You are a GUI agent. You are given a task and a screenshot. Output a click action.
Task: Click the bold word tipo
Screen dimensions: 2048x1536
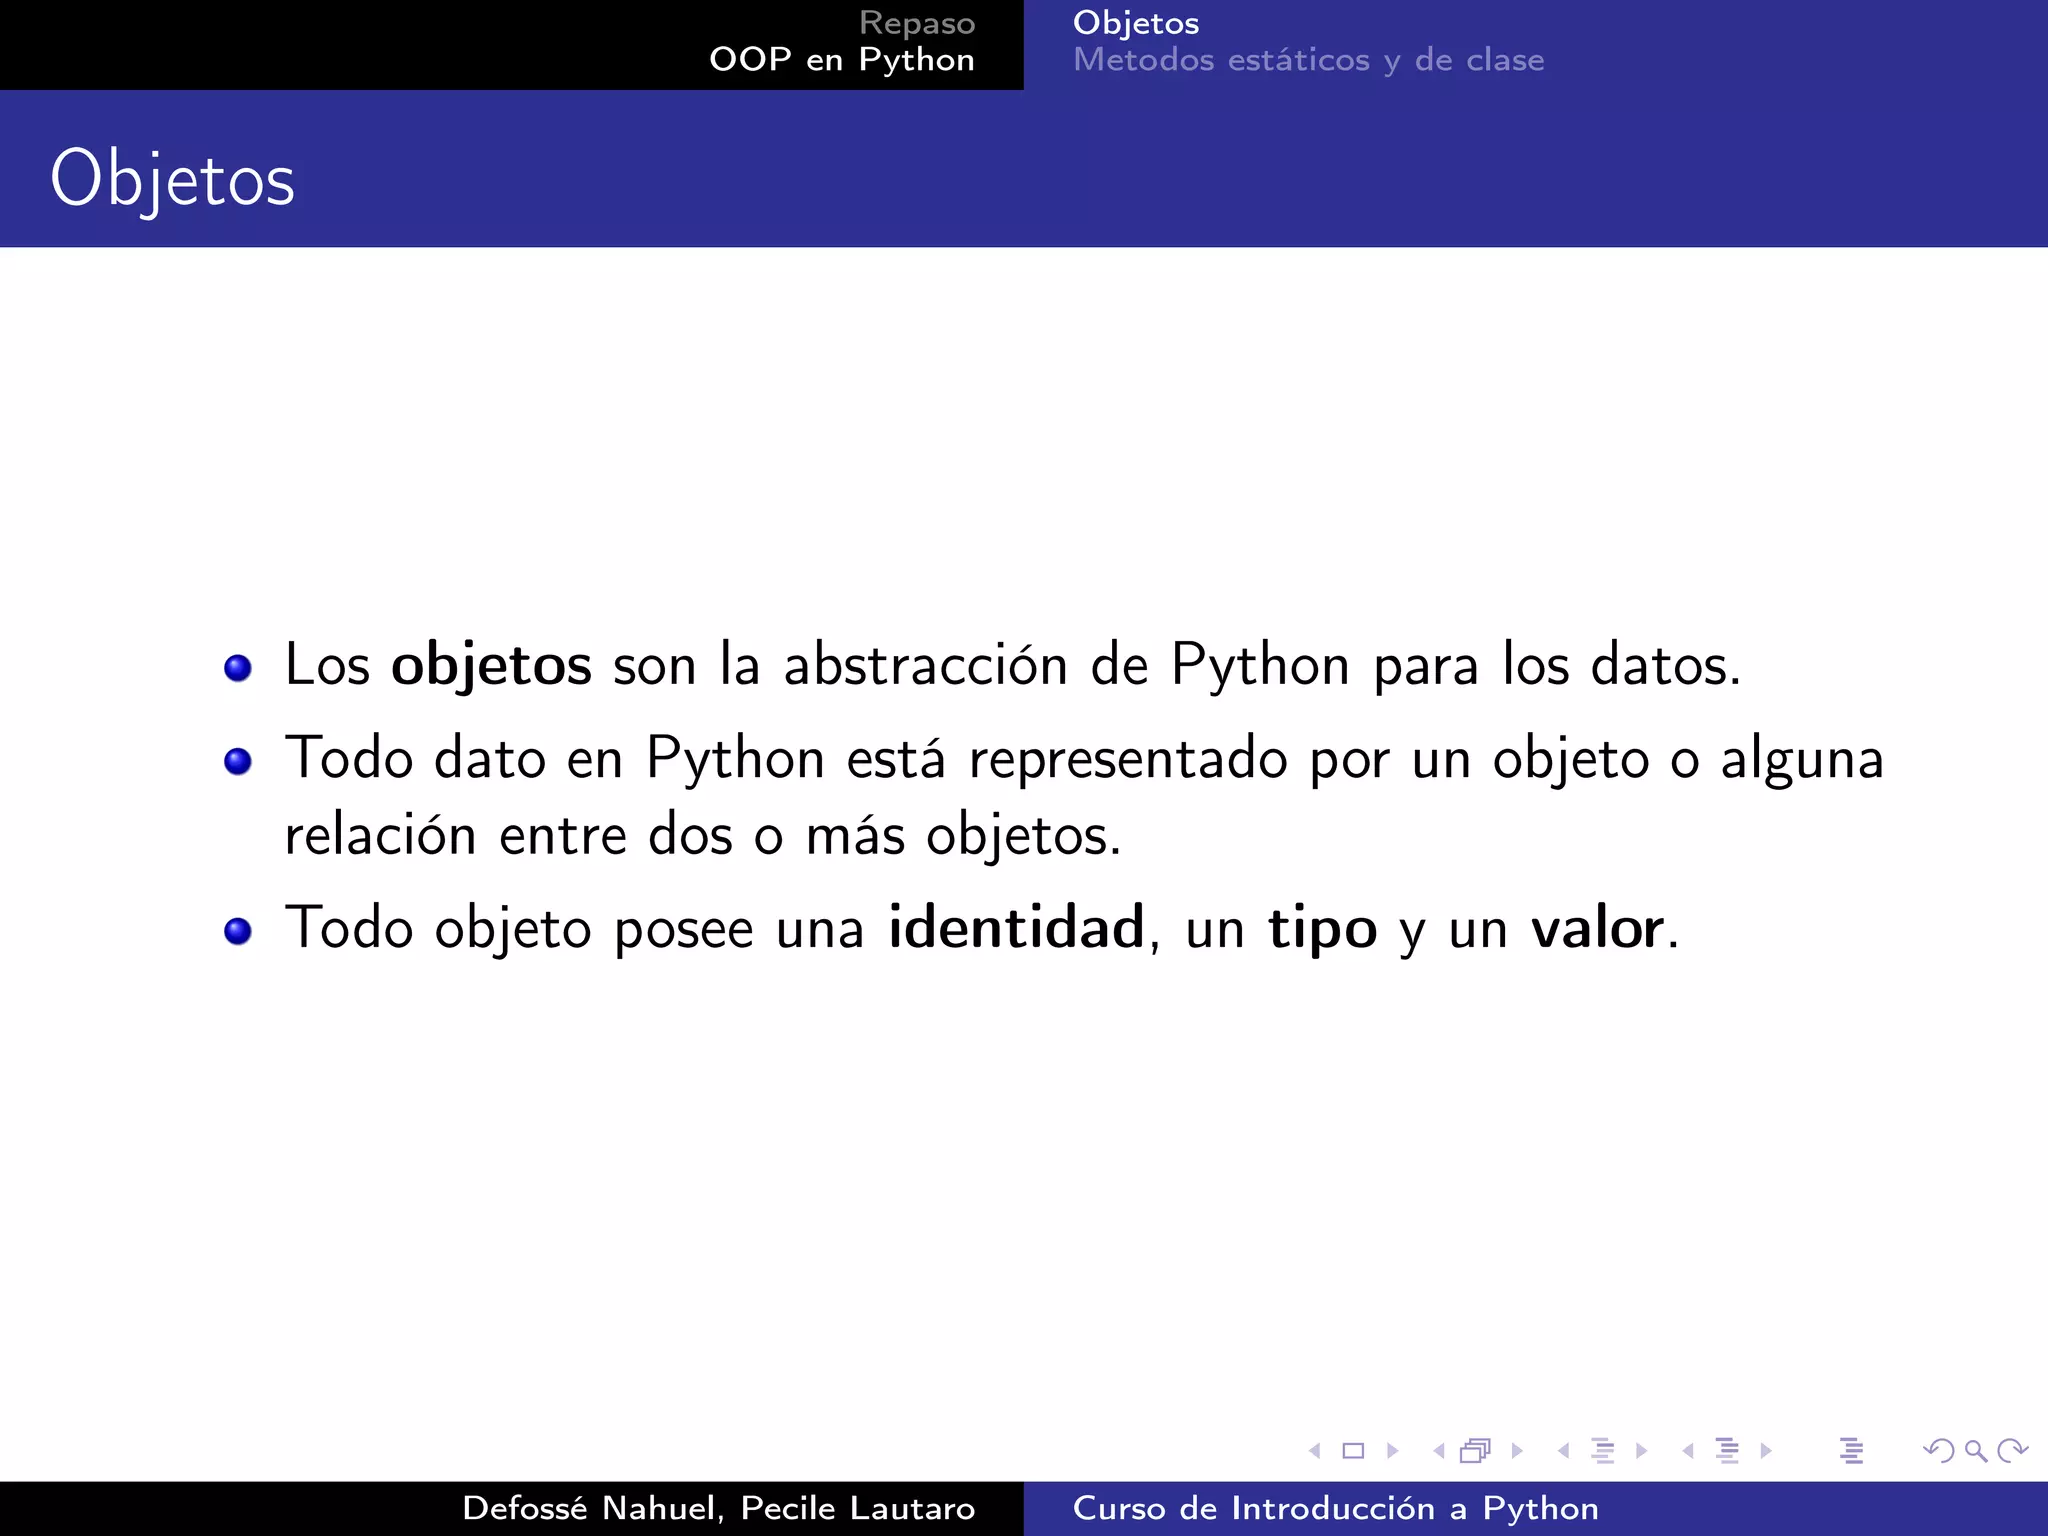pyautogui.click(x=1323, y=930)
